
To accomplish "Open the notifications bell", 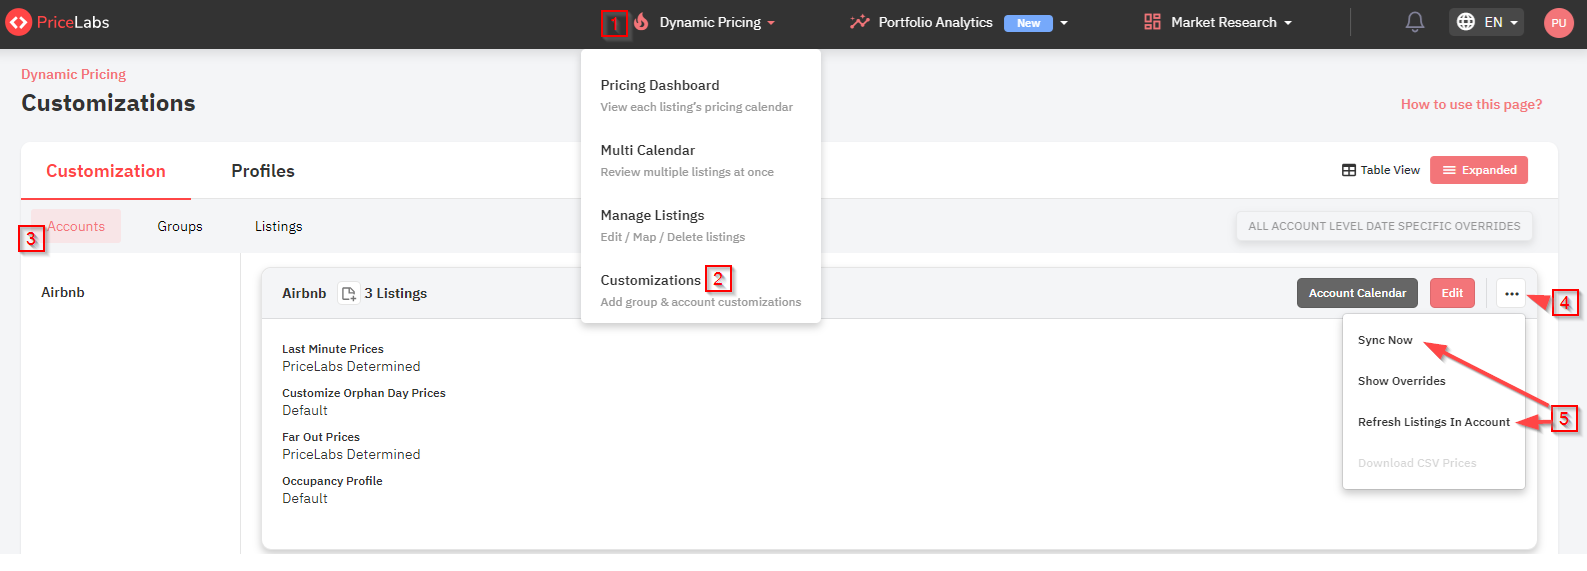I will point(1414,22).
